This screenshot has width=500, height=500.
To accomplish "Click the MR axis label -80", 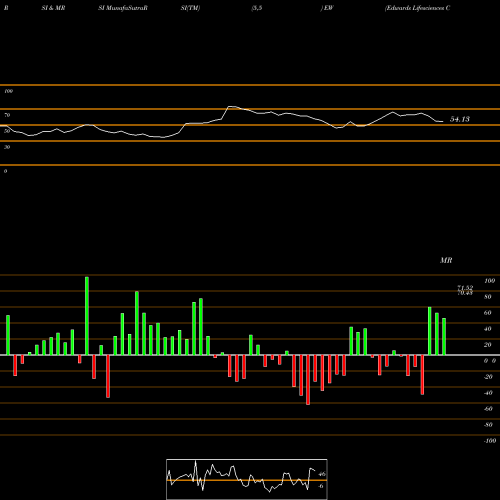I will click(x=488, y=425).
